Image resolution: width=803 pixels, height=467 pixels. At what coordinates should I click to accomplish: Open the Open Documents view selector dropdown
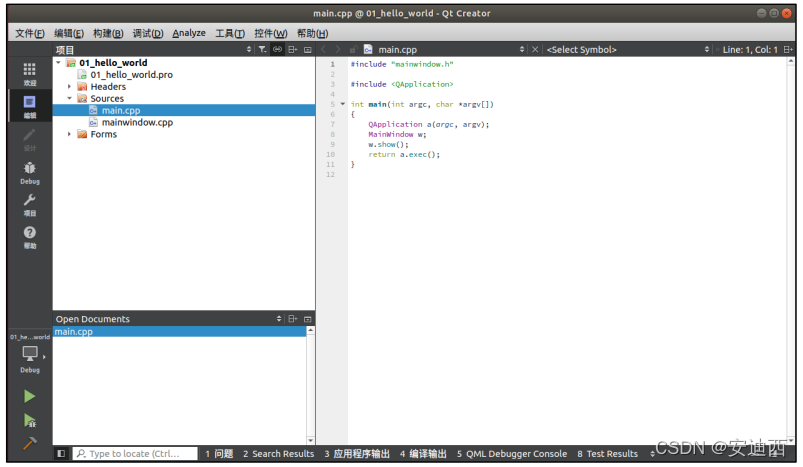coord(279,319)
